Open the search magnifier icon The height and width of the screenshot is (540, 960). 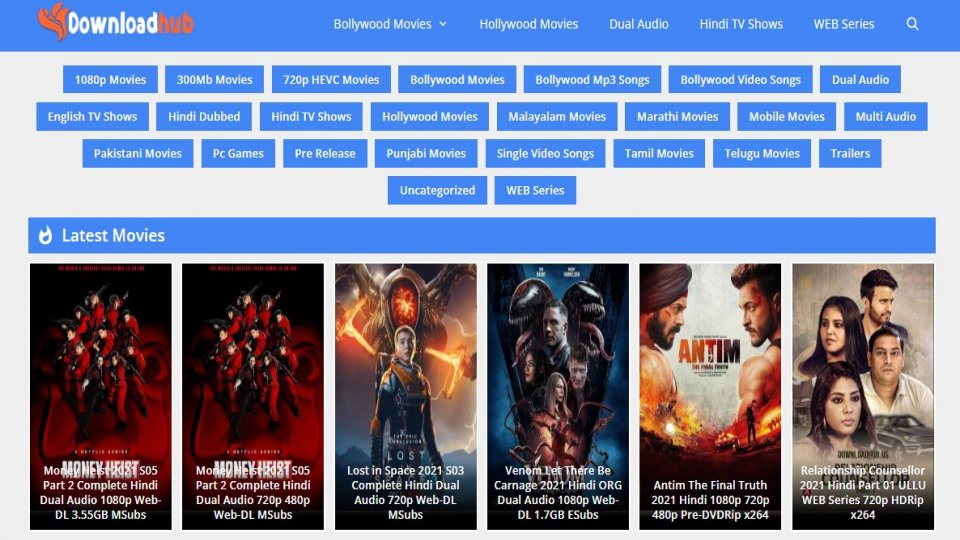click(x=912, y=24)
